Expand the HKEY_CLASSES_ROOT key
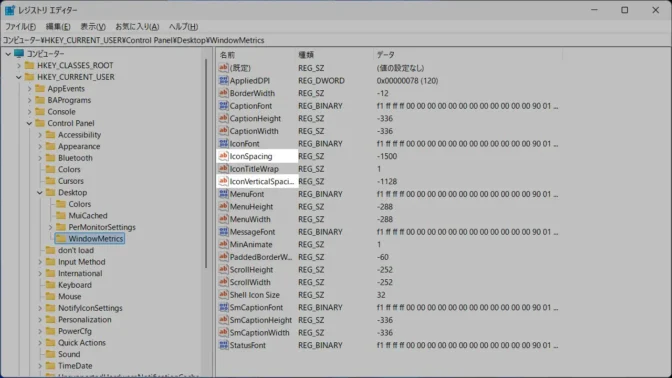This screenshot has width=672, height=378. (x=19, y=66)
